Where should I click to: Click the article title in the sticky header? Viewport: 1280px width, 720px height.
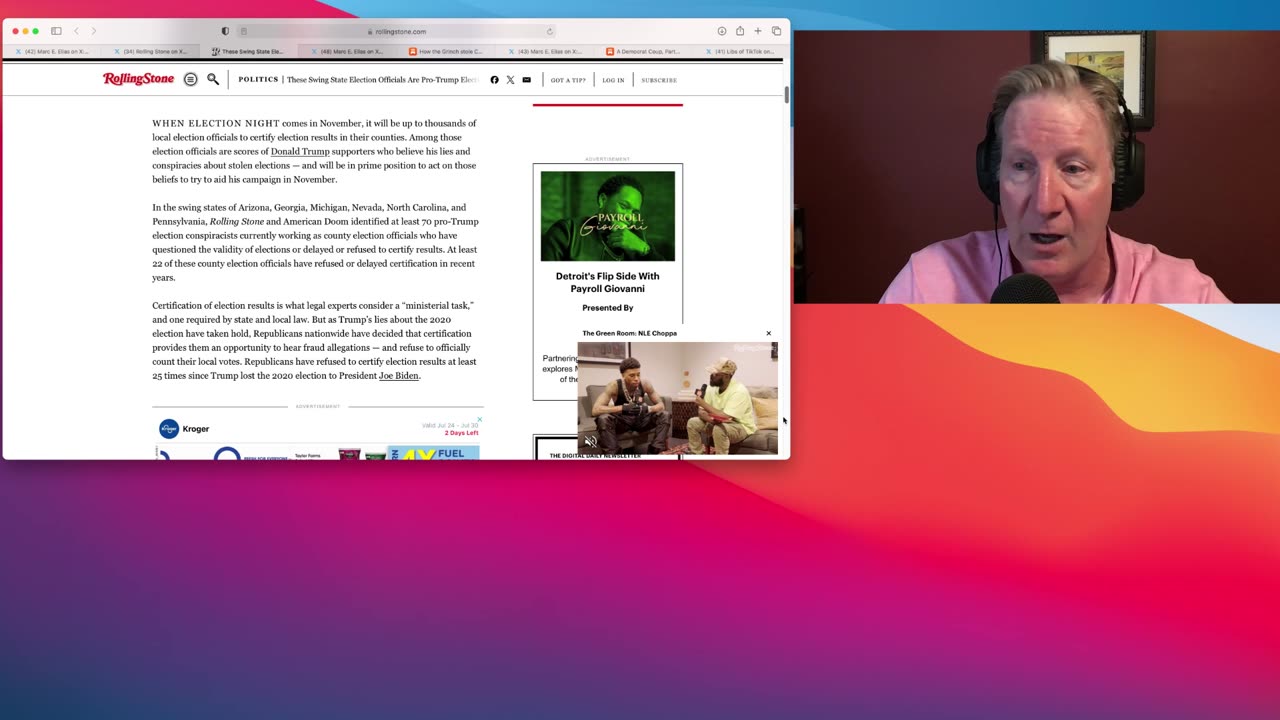point(382,79)
